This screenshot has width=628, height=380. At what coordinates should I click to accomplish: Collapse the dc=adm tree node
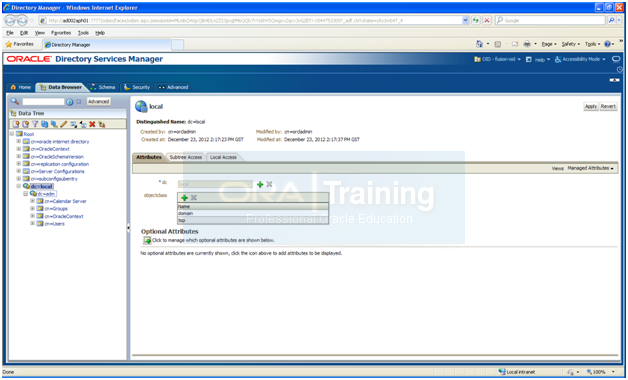pyautogui.click(x=26, y=194)
